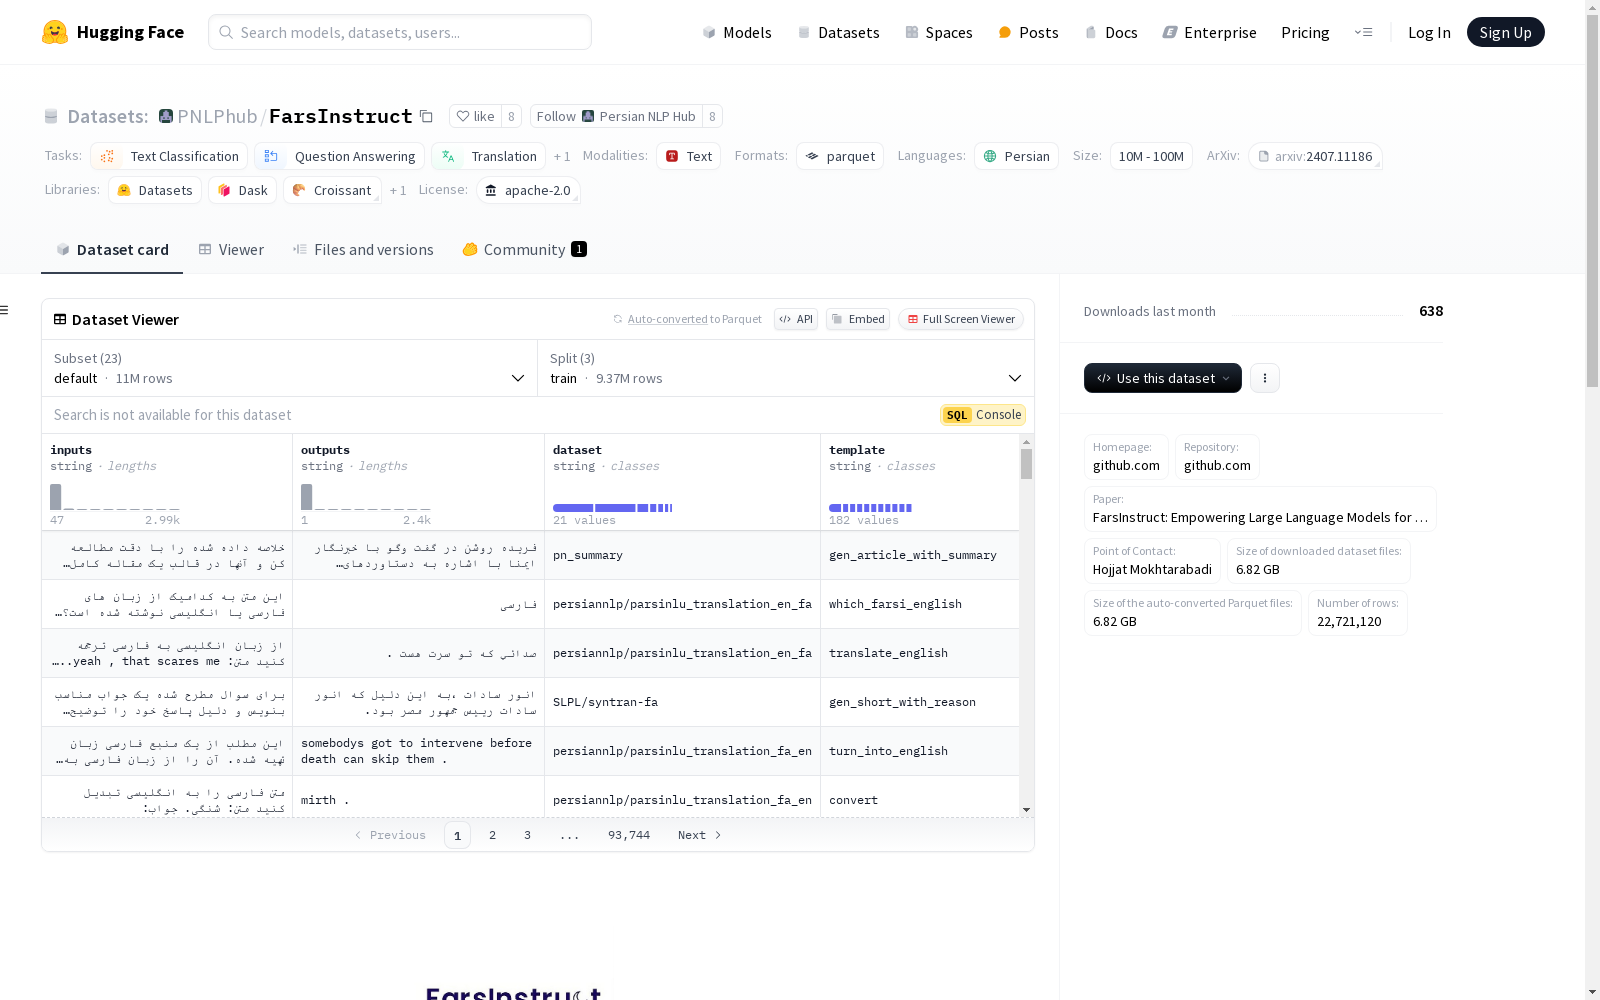Click the API code icon button
The image size is (1600, 1000).
(x=796, y=319)
